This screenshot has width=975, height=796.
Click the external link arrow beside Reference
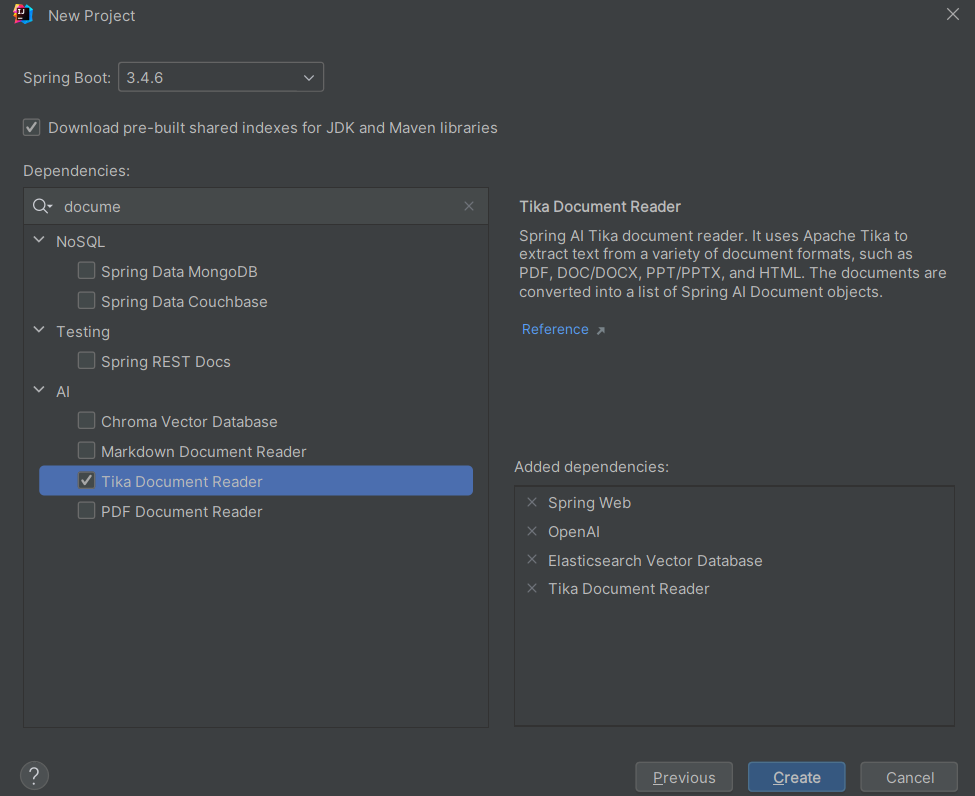[601, 330]
